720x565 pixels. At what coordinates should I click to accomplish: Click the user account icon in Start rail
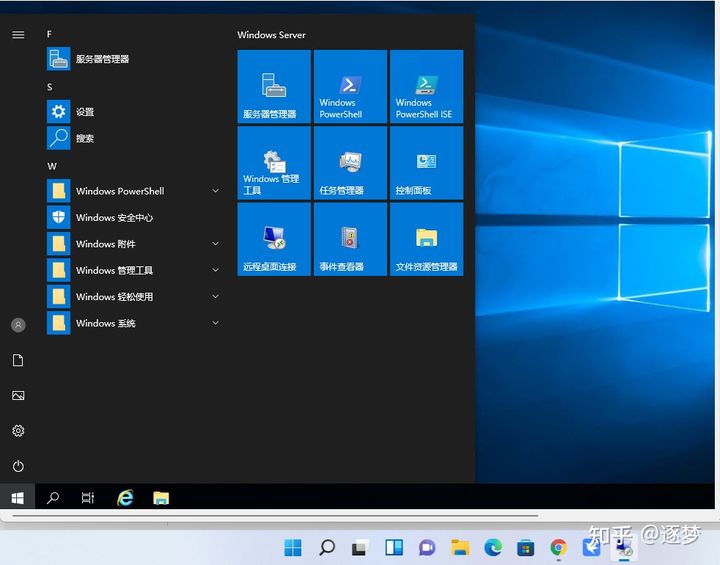[18, 325]
